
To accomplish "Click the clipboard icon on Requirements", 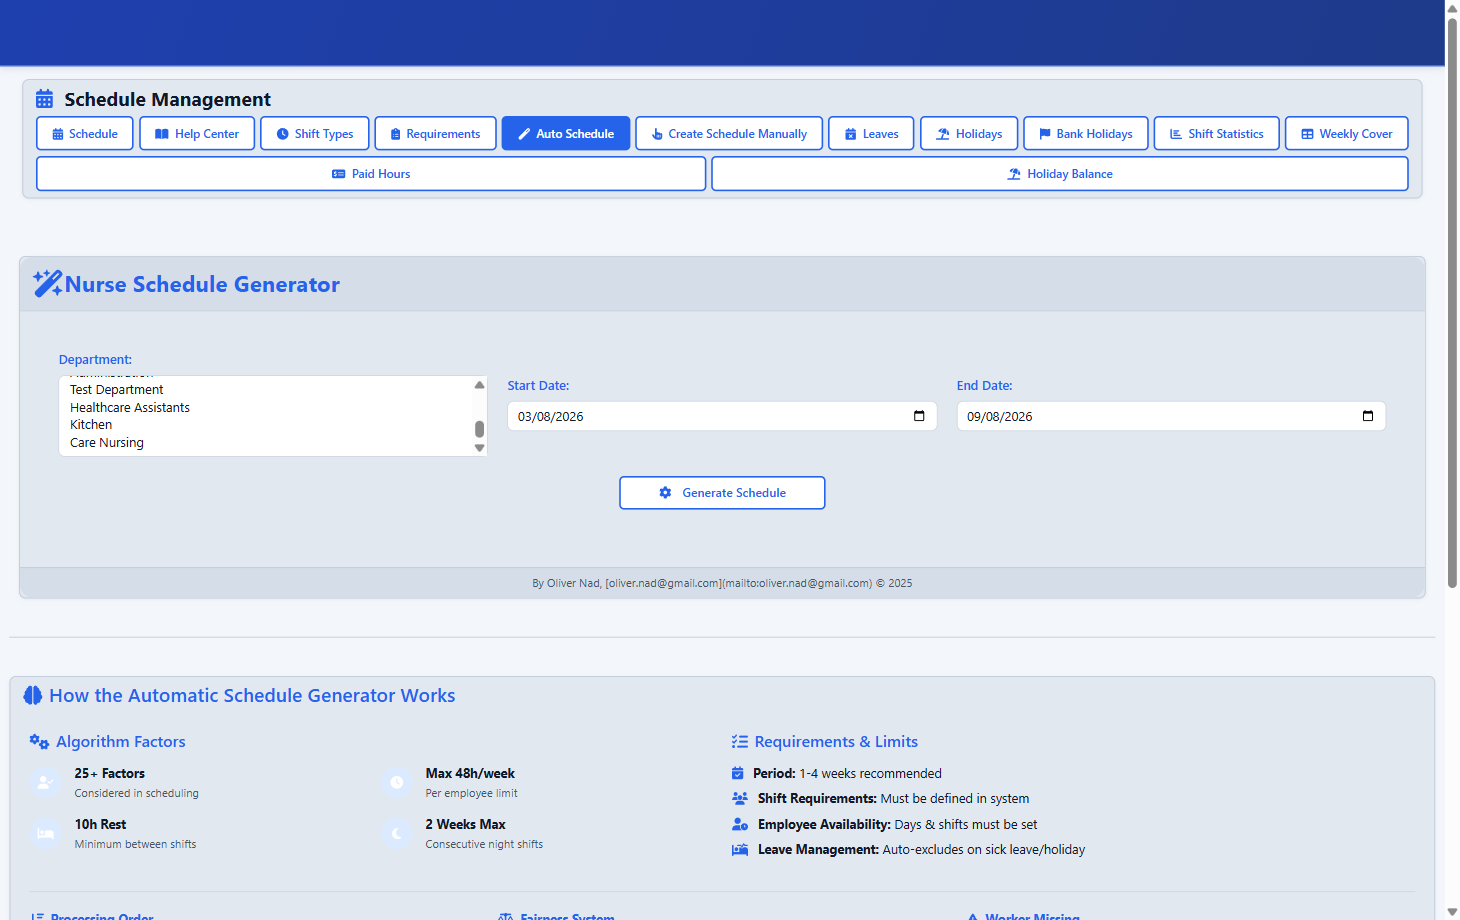I will point(396,134).
